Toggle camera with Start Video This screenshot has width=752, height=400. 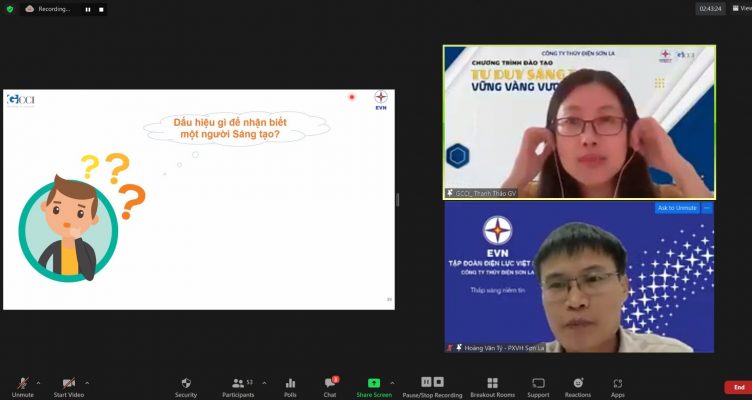pos(68,385)
